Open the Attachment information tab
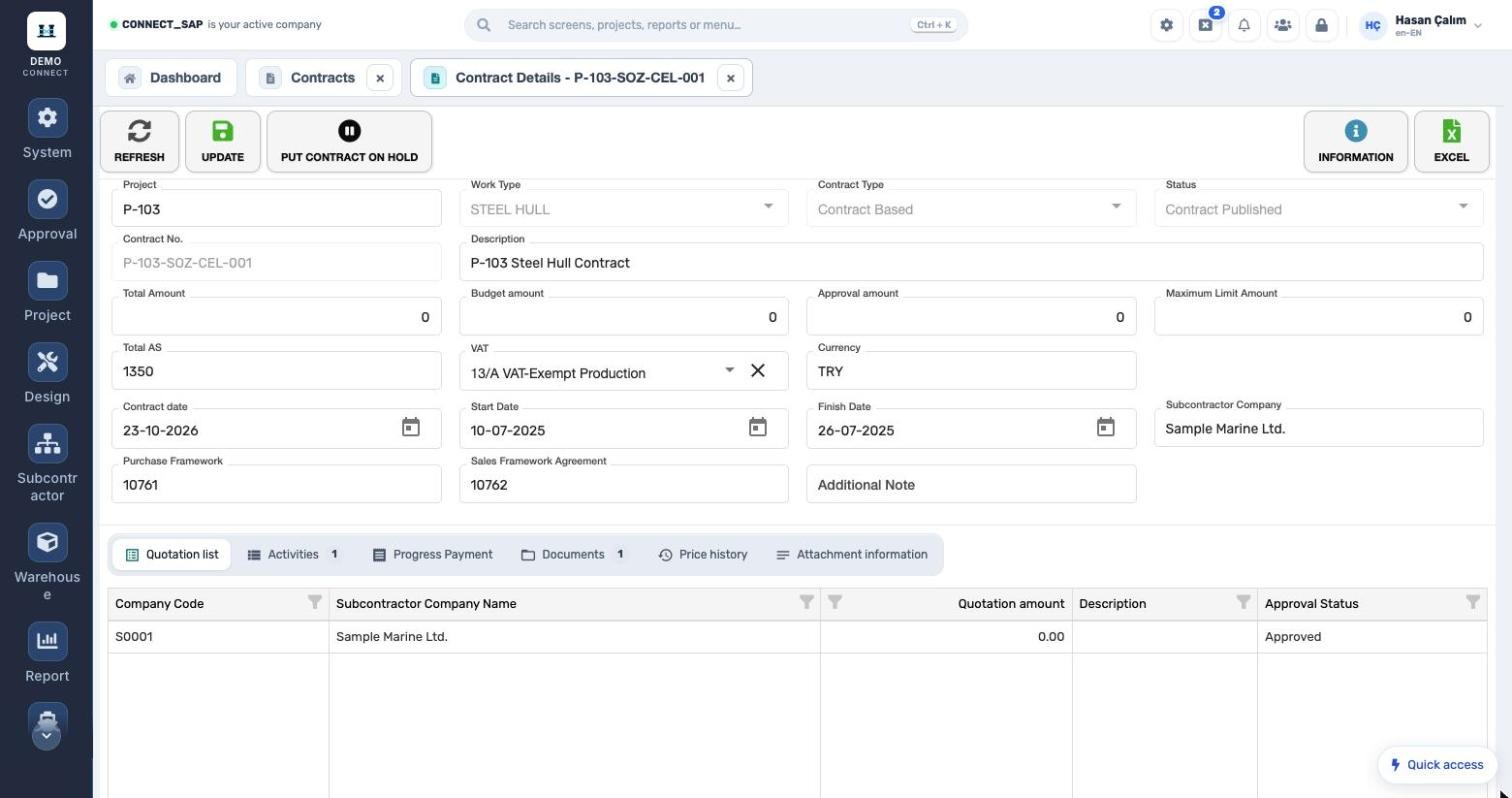This screenshot has height=798, width=1512. click(x=851, y=555)
